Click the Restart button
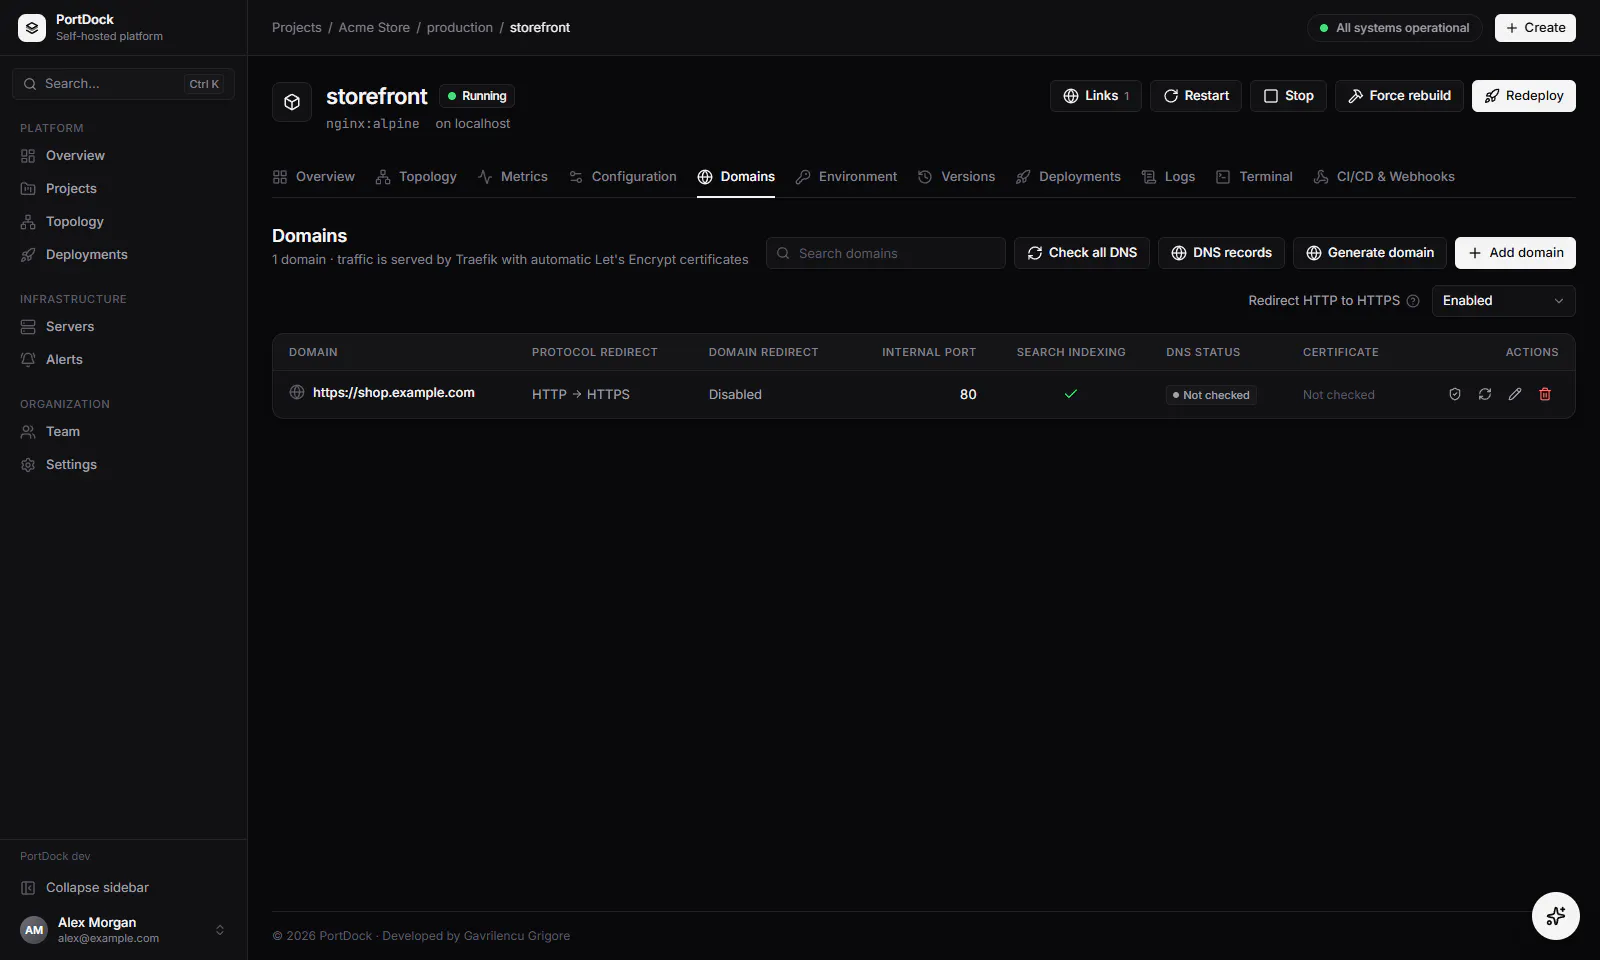The width and height of the screenshot is (1600, 960). coord(1196,96)
